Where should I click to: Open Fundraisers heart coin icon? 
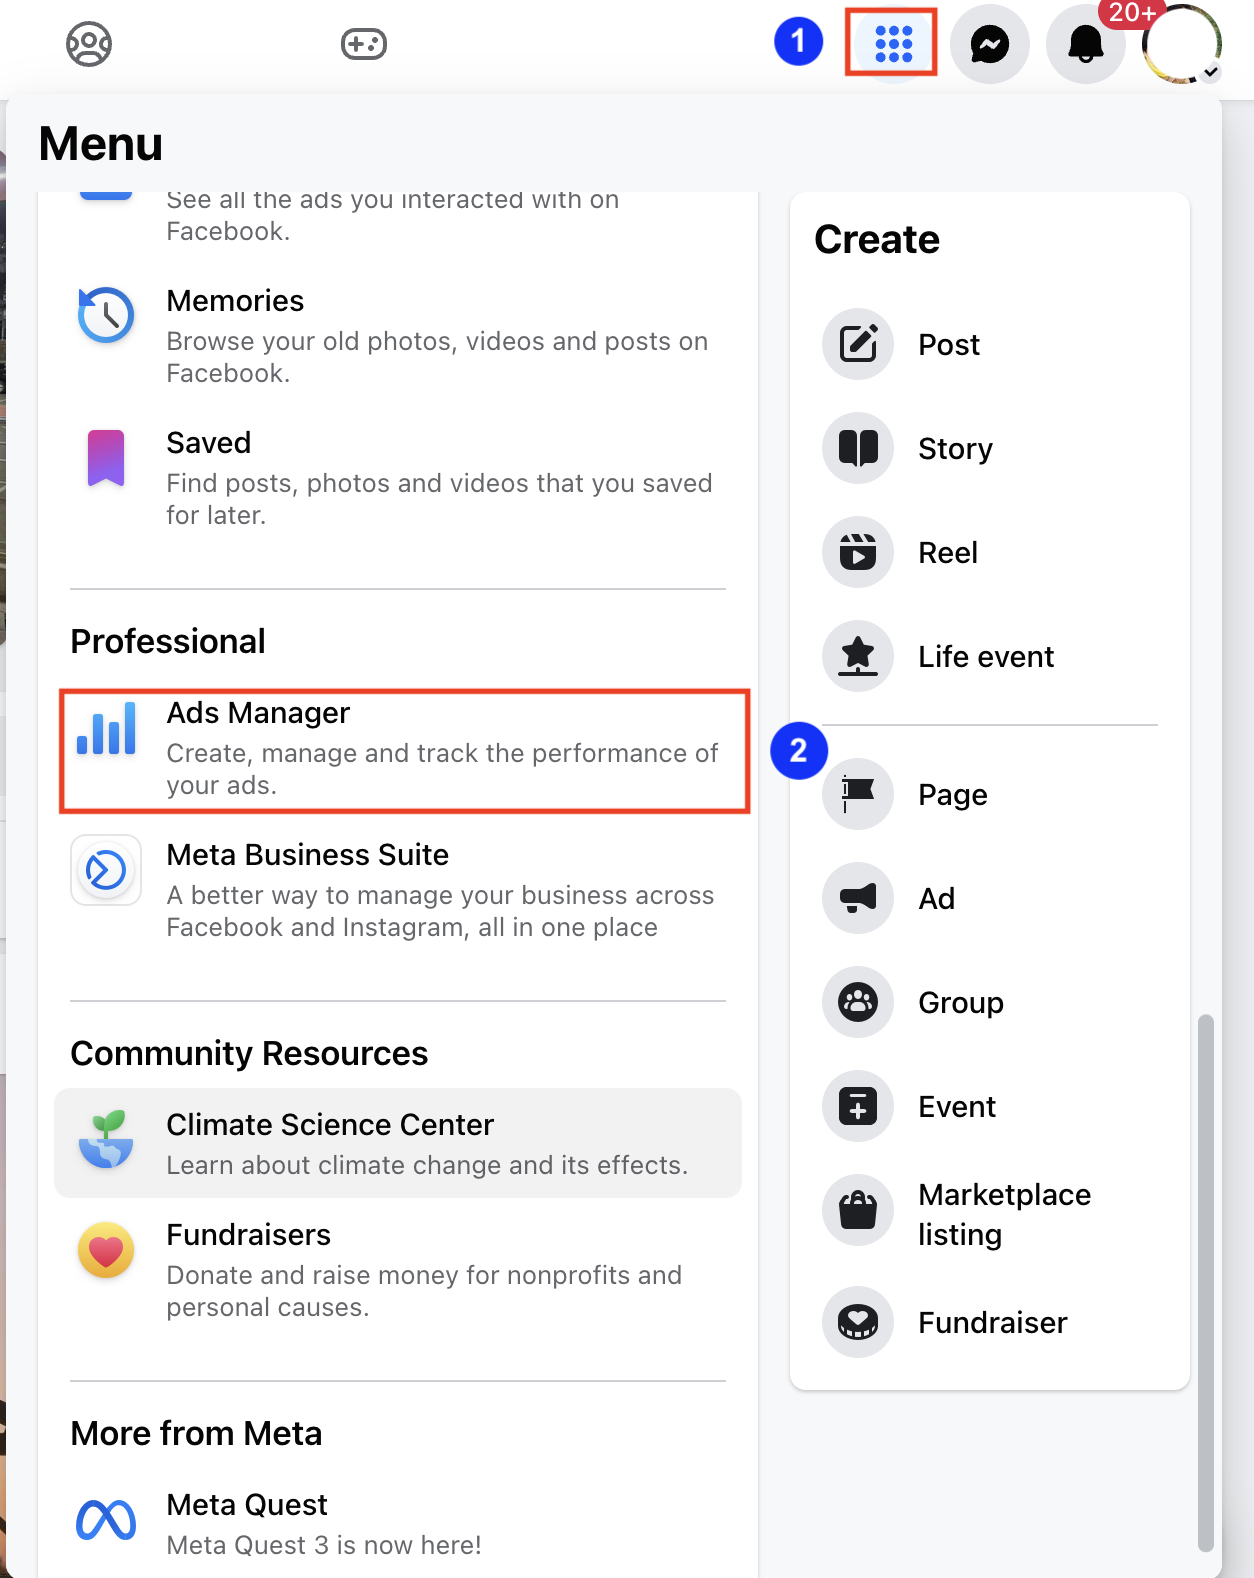106,1250
